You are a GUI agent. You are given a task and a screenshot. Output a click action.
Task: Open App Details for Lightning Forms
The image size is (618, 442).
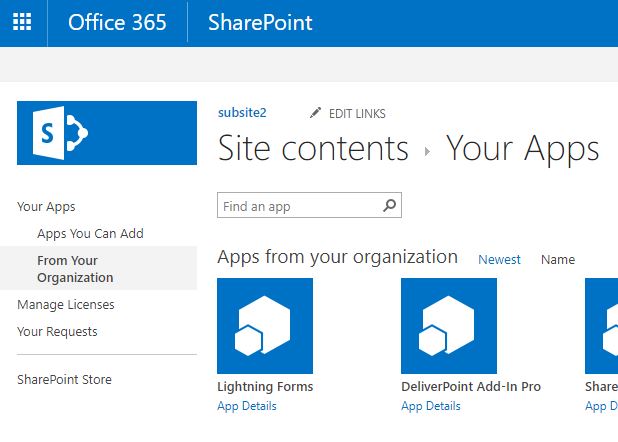(247, 406)
